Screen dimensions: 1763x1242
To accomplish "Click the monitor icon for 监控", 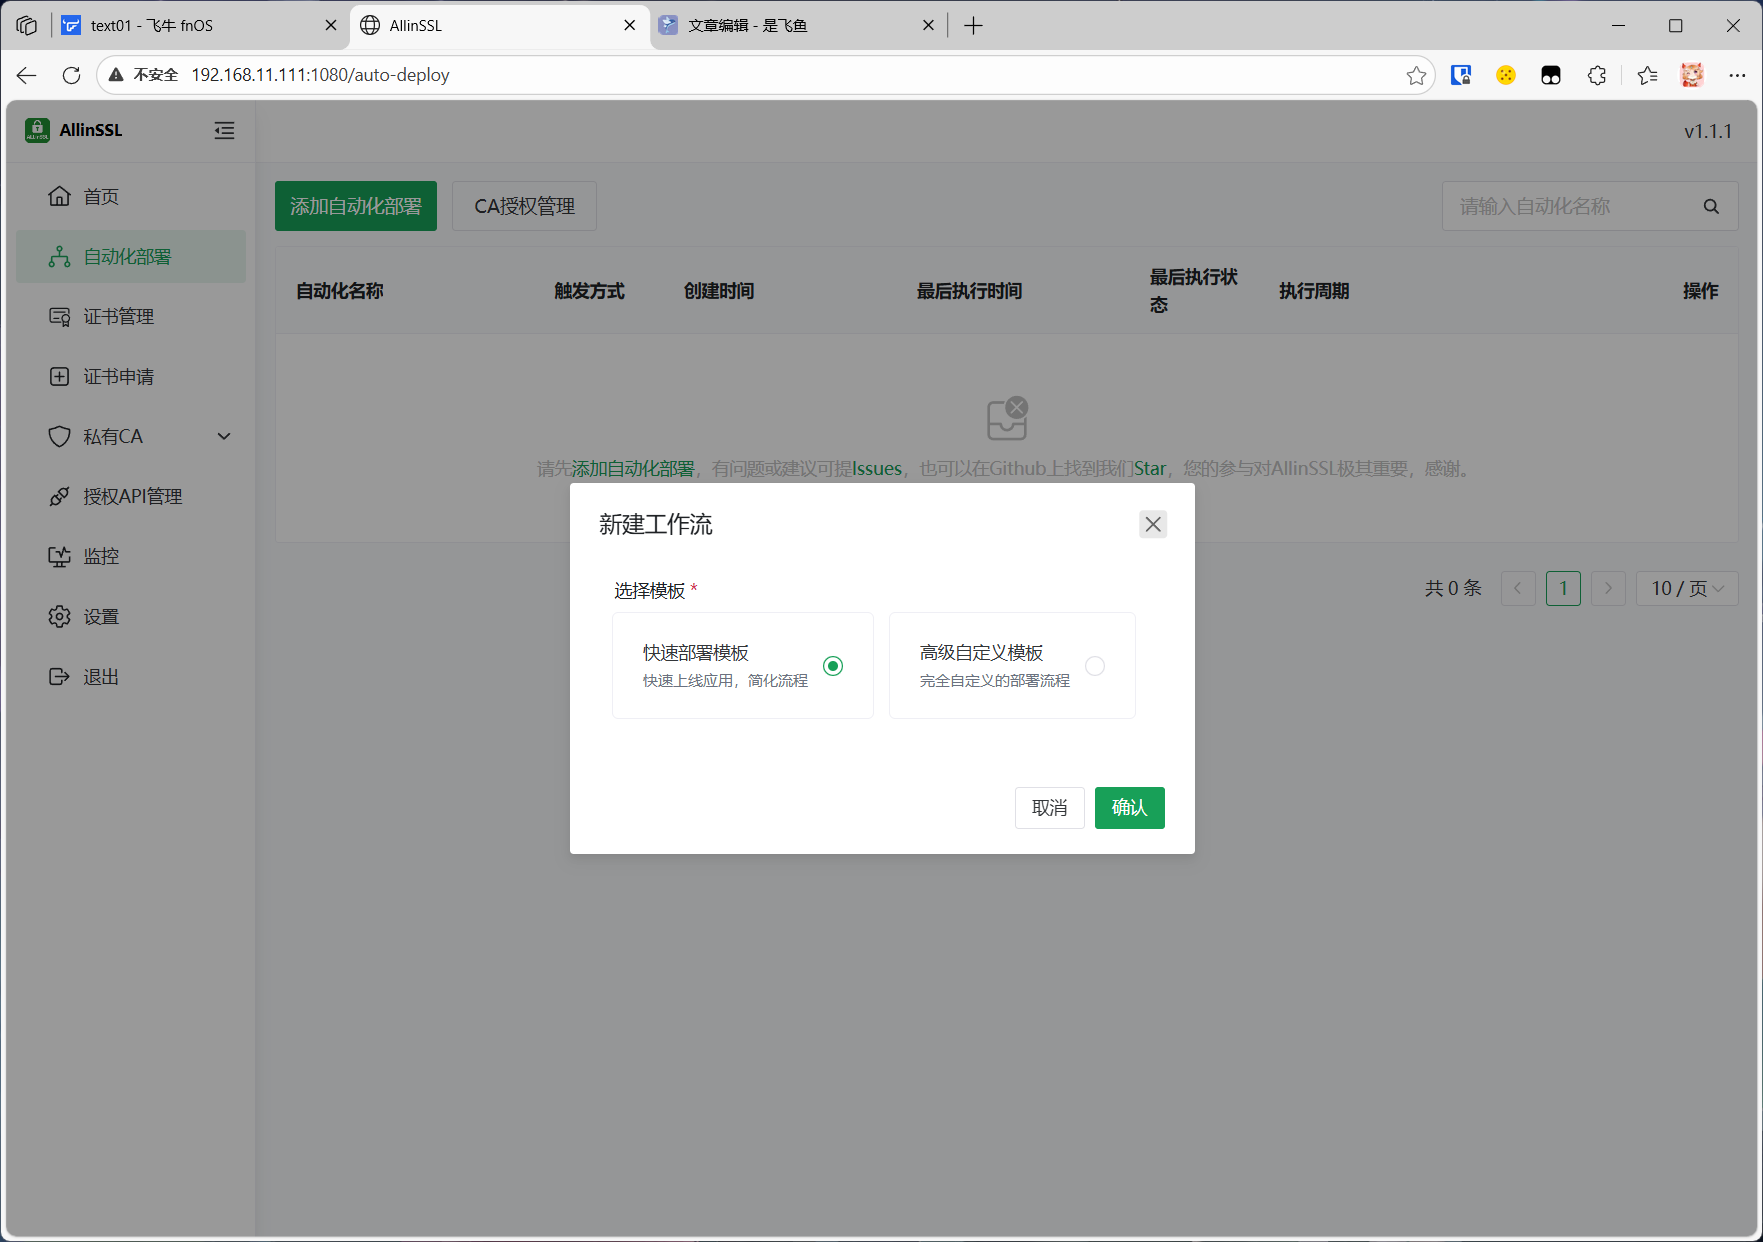I will (x=60, y=557).
